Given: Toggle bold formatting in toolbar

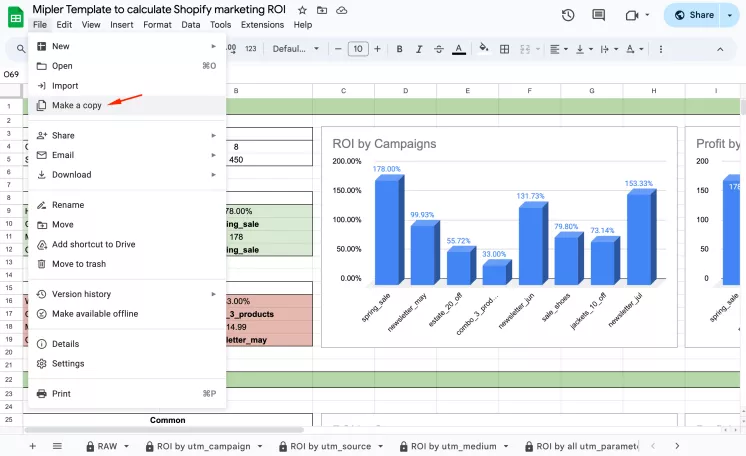Looking at the screenshot, I should [400, 48].
